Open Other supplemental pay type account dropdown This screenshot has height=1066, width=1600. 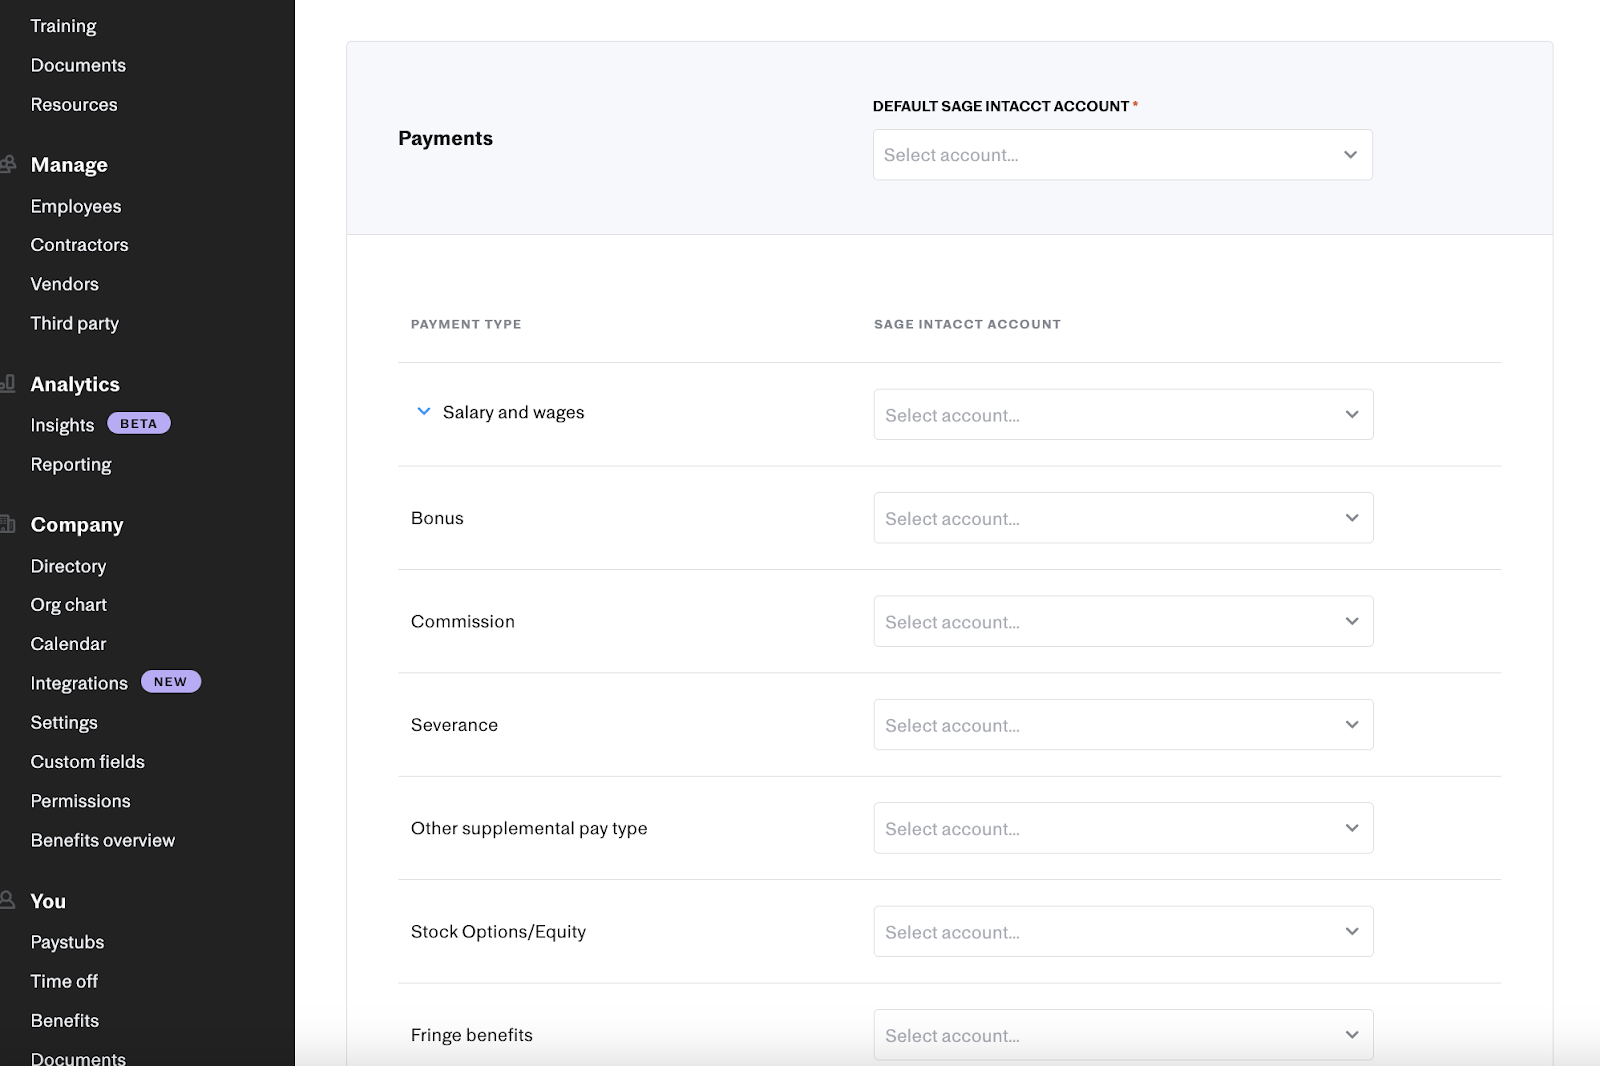click(x=1123, y=828)
